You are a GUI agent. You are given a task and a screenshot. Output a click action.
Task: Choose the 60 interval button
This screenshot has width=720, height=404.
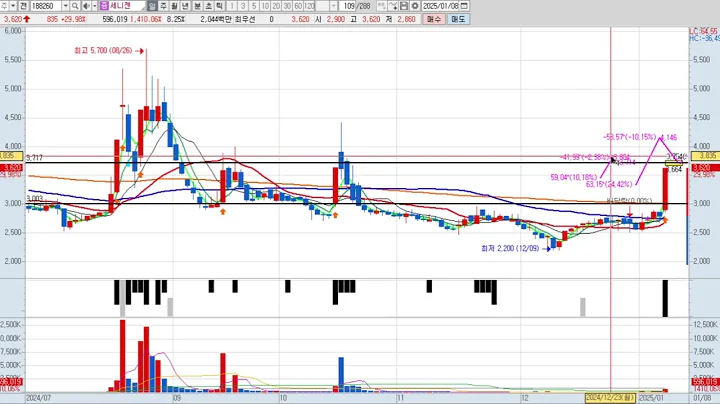298,6
